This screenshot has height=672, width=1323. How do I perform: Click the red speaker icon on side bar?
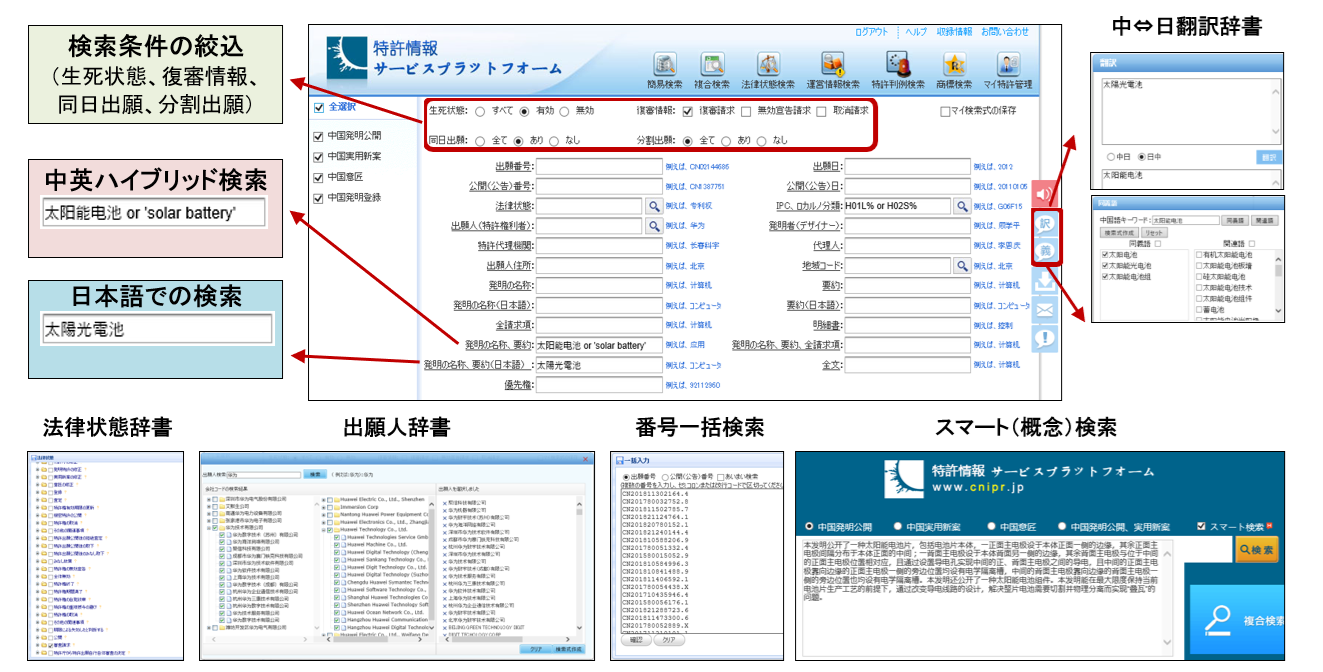pos(1044,195)
